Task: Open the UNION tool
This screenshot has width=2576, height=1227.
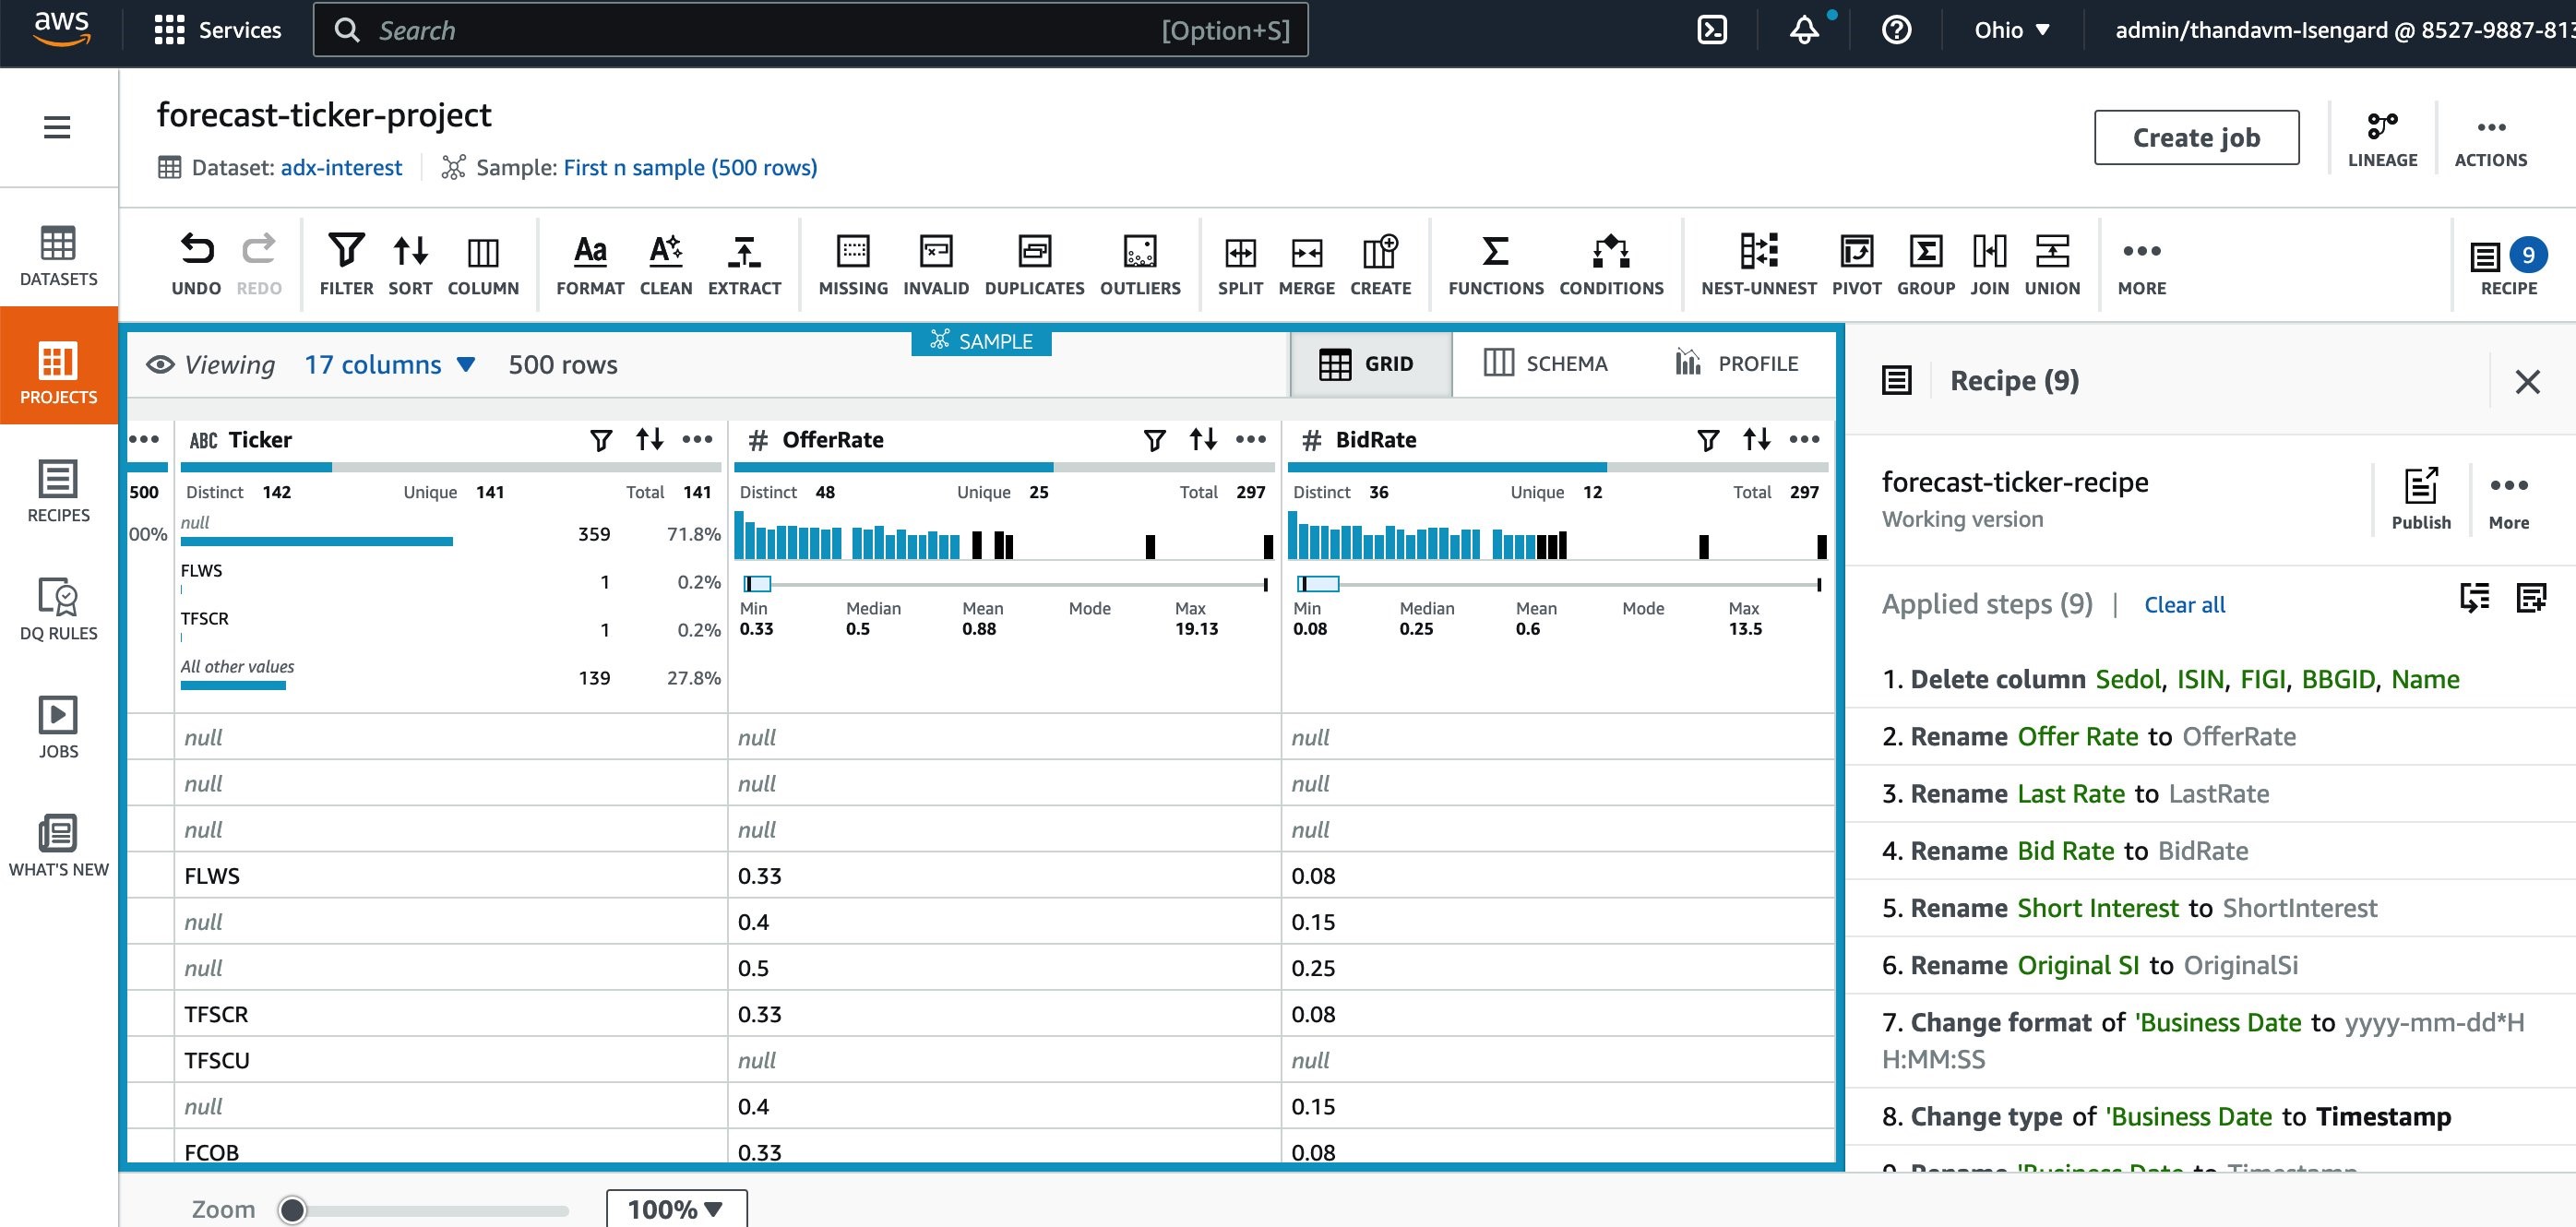Action: click(x=2052, y=264)
